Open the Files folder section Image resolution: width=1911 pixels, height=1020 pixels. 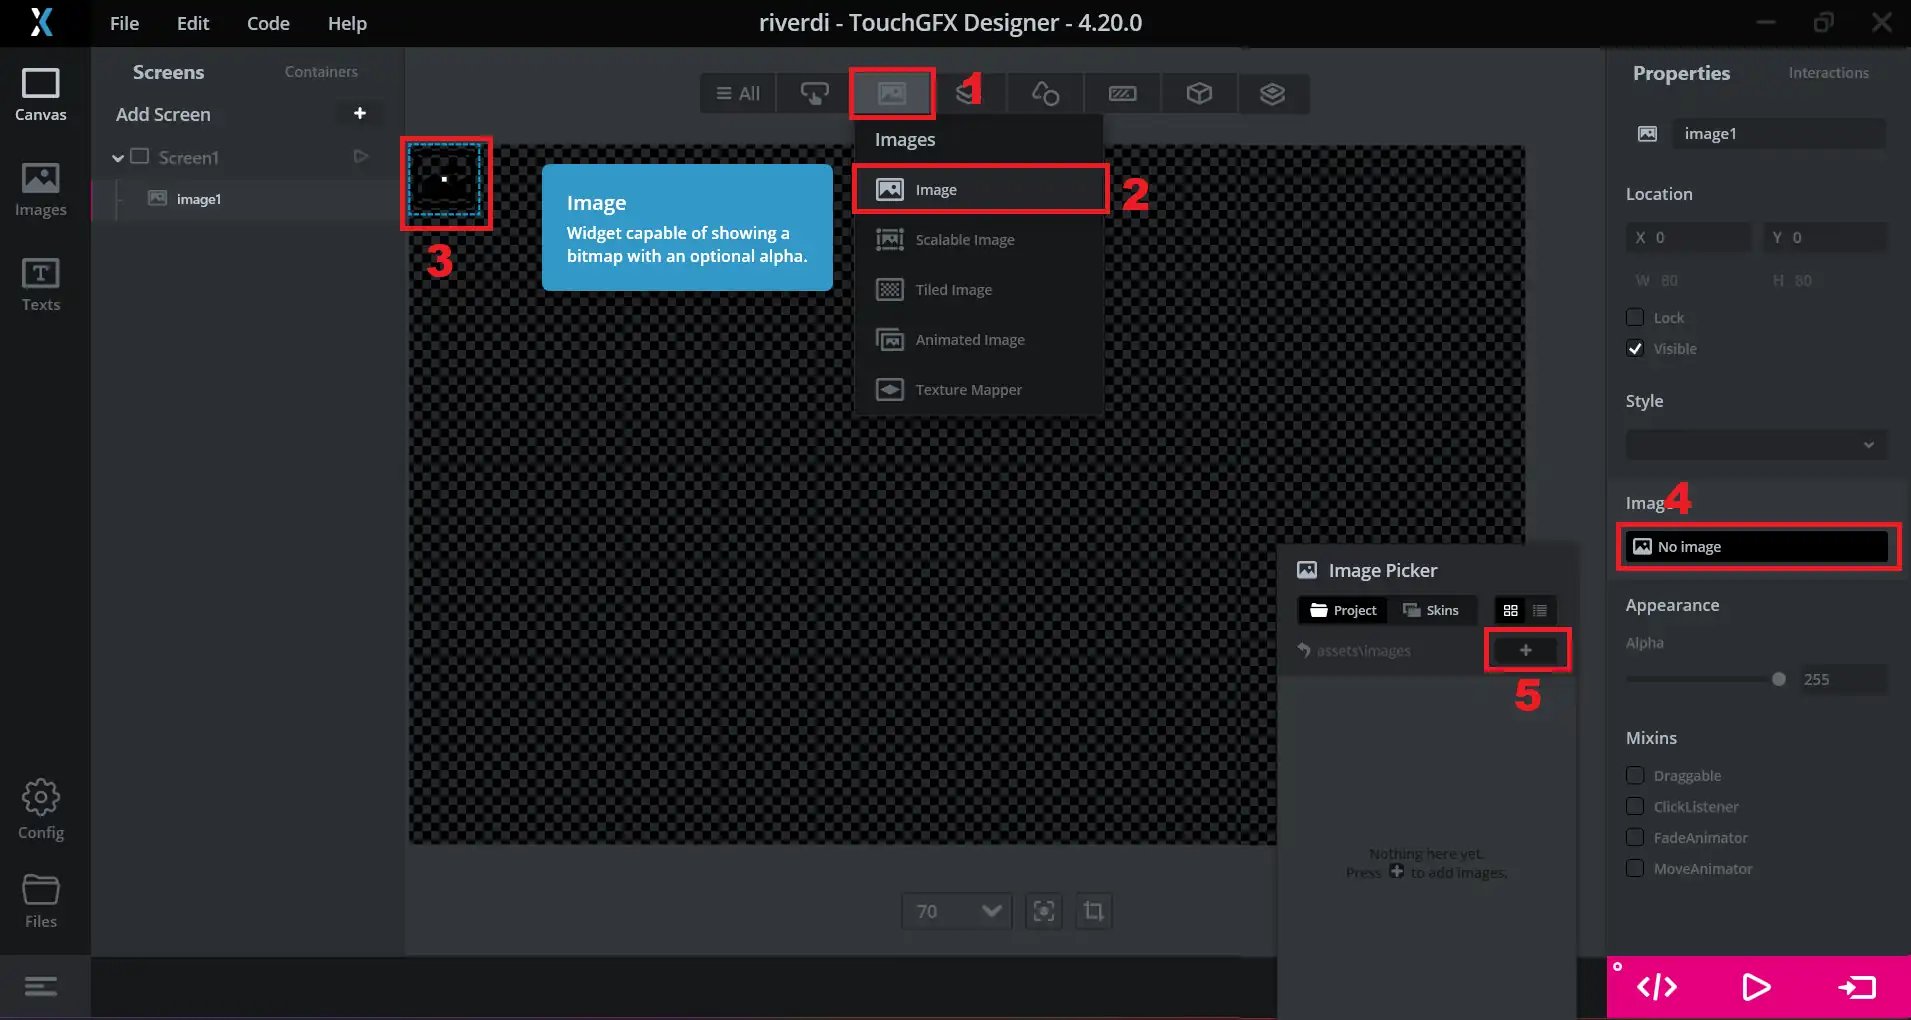point(40,901)
